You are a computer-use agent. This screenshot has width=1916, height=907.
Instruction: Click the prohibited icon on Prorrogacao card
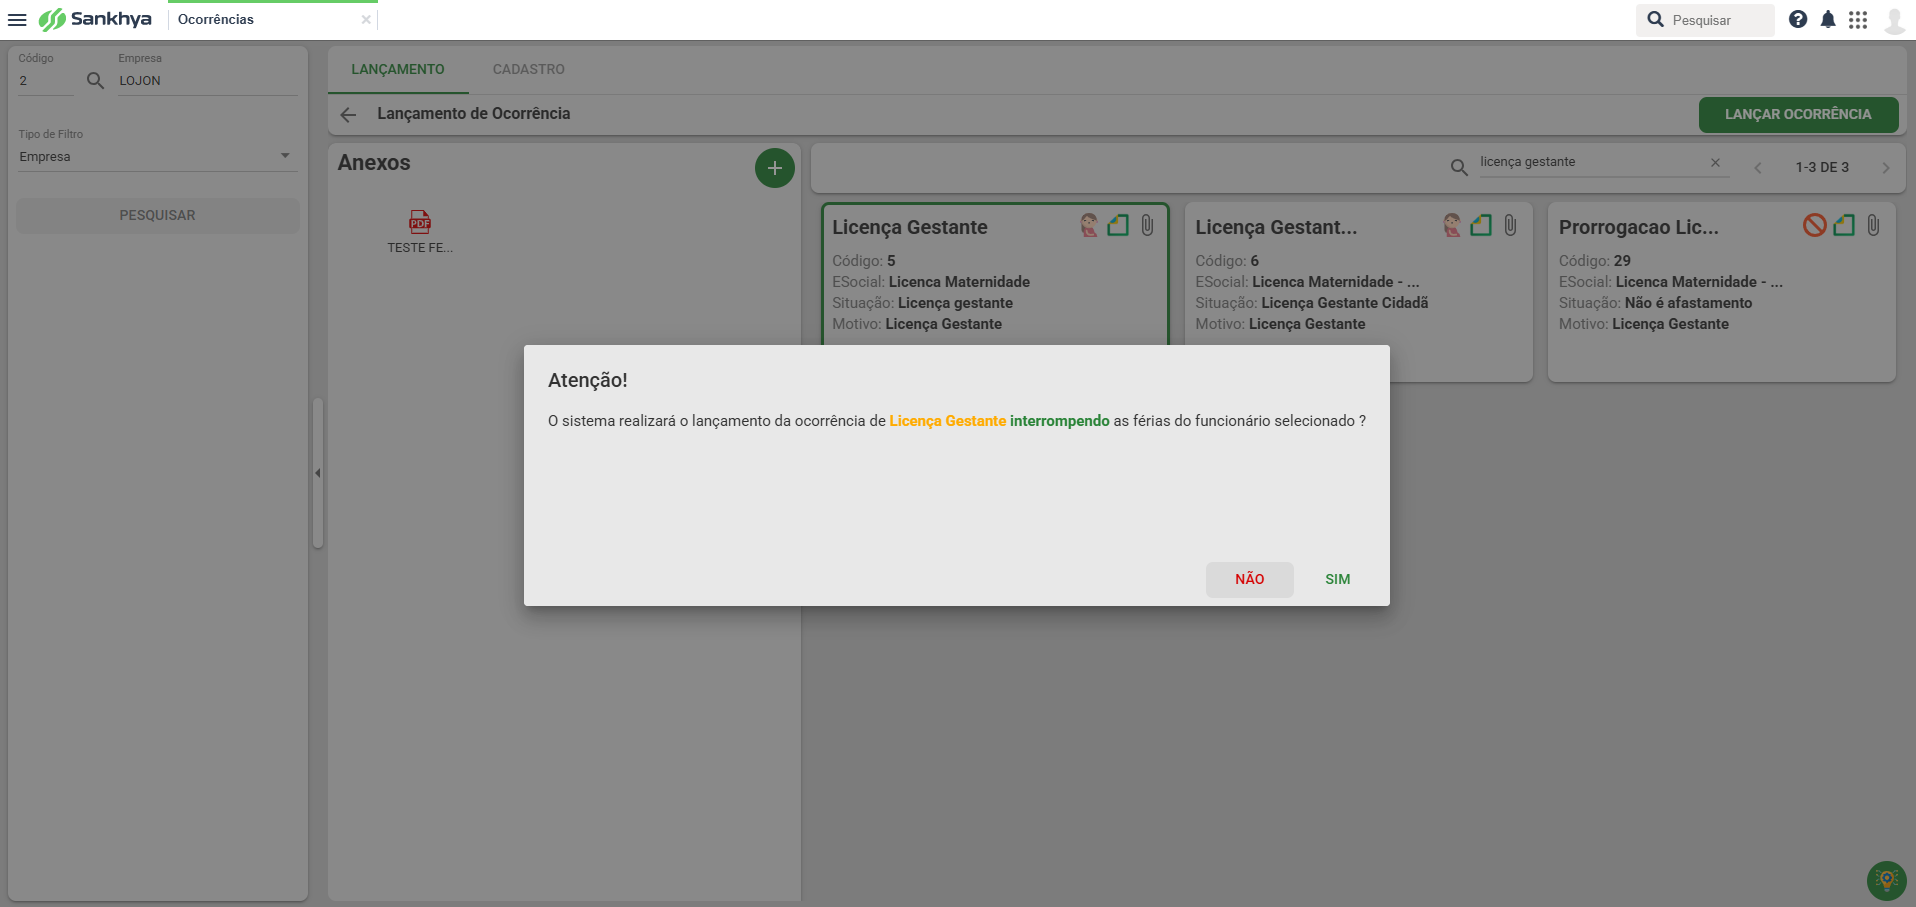coord(1815,225)
